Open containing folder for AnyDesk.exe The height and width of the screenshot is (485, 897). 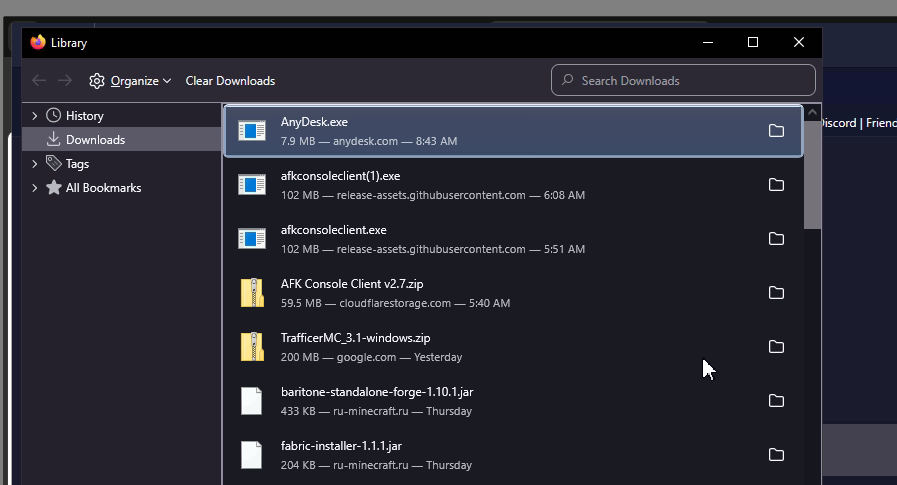point(776,131)
